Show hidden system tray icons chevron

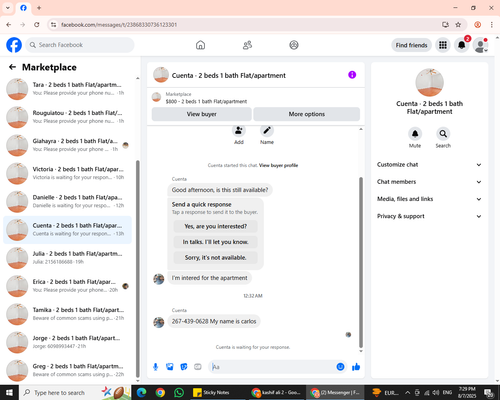click(407, 392)
